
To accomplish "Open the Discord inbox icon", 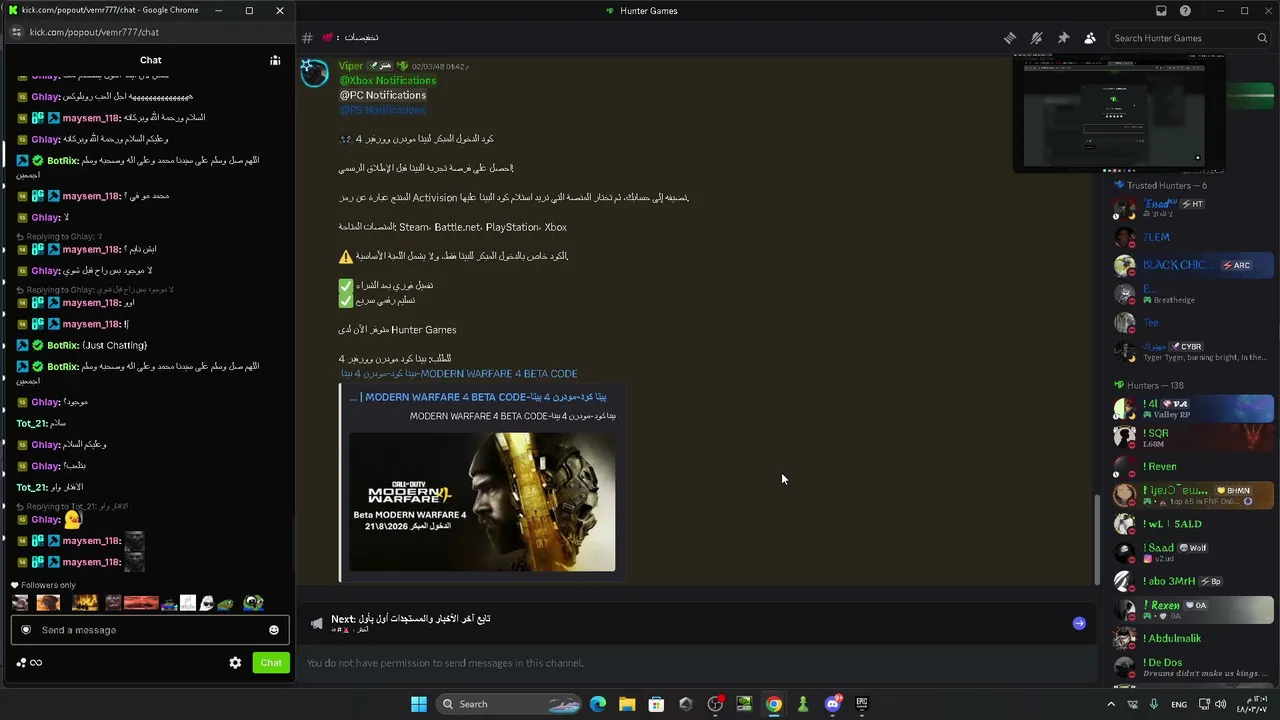I will point(1161,11).
